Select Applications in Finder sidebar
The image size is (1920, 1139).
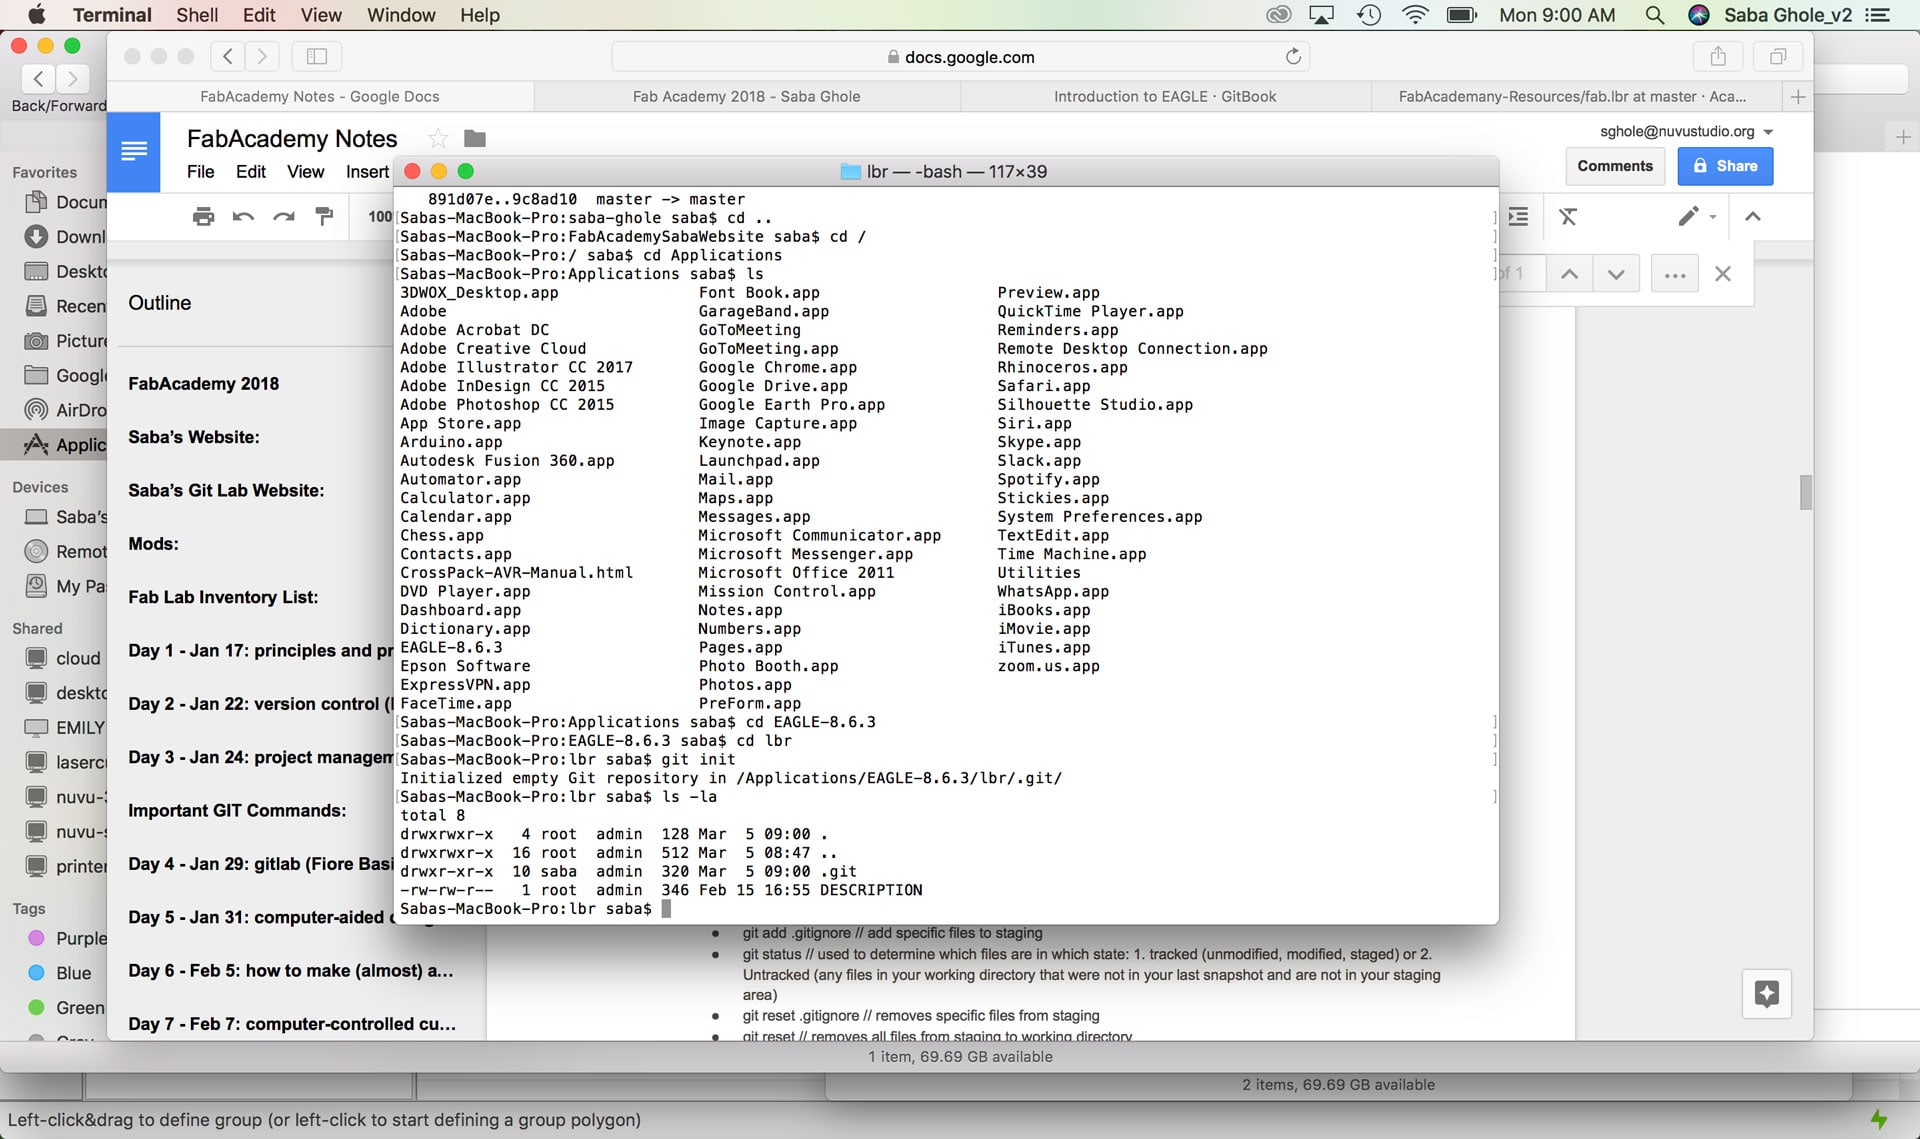(x=54, y=445)
